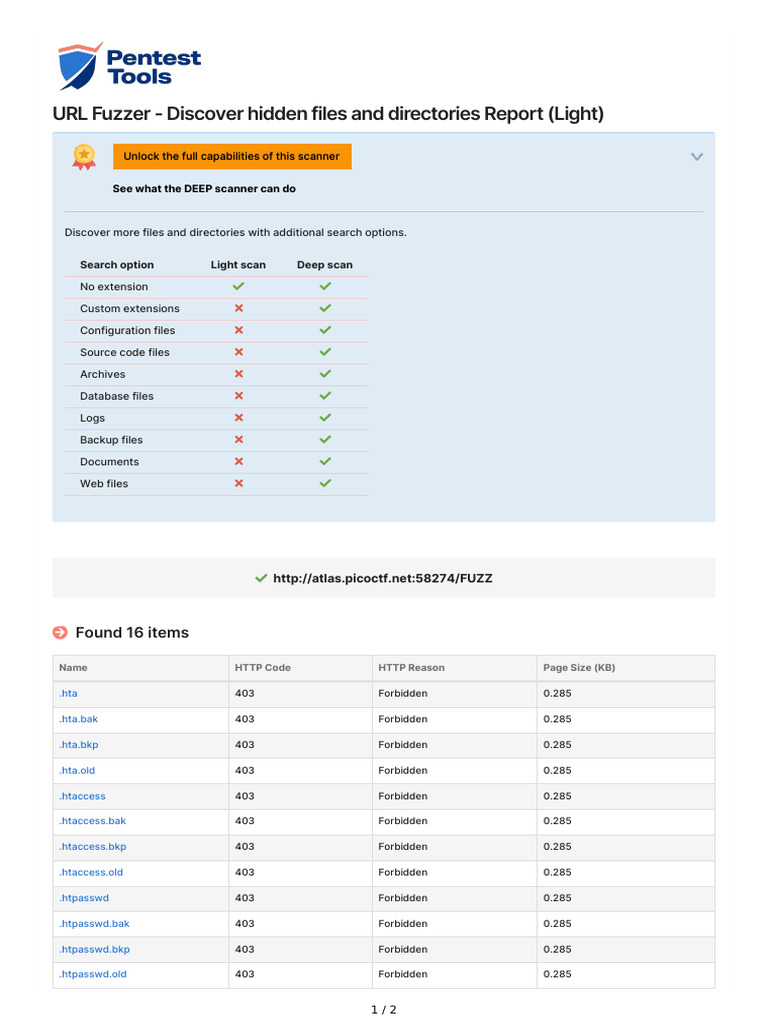Click the page indicator 1 / 2
768x1024 pixels.
384,1010
